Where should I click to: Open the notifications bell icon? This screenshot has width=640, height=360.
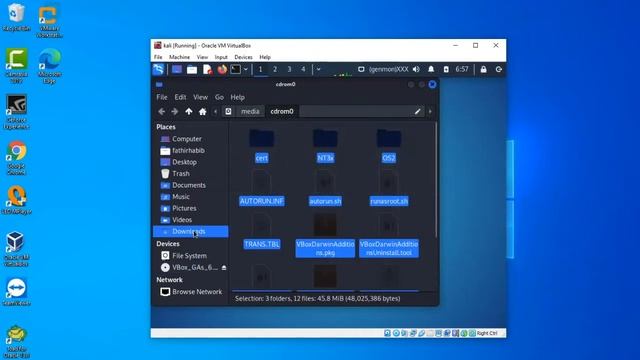(x=431, y=69)
